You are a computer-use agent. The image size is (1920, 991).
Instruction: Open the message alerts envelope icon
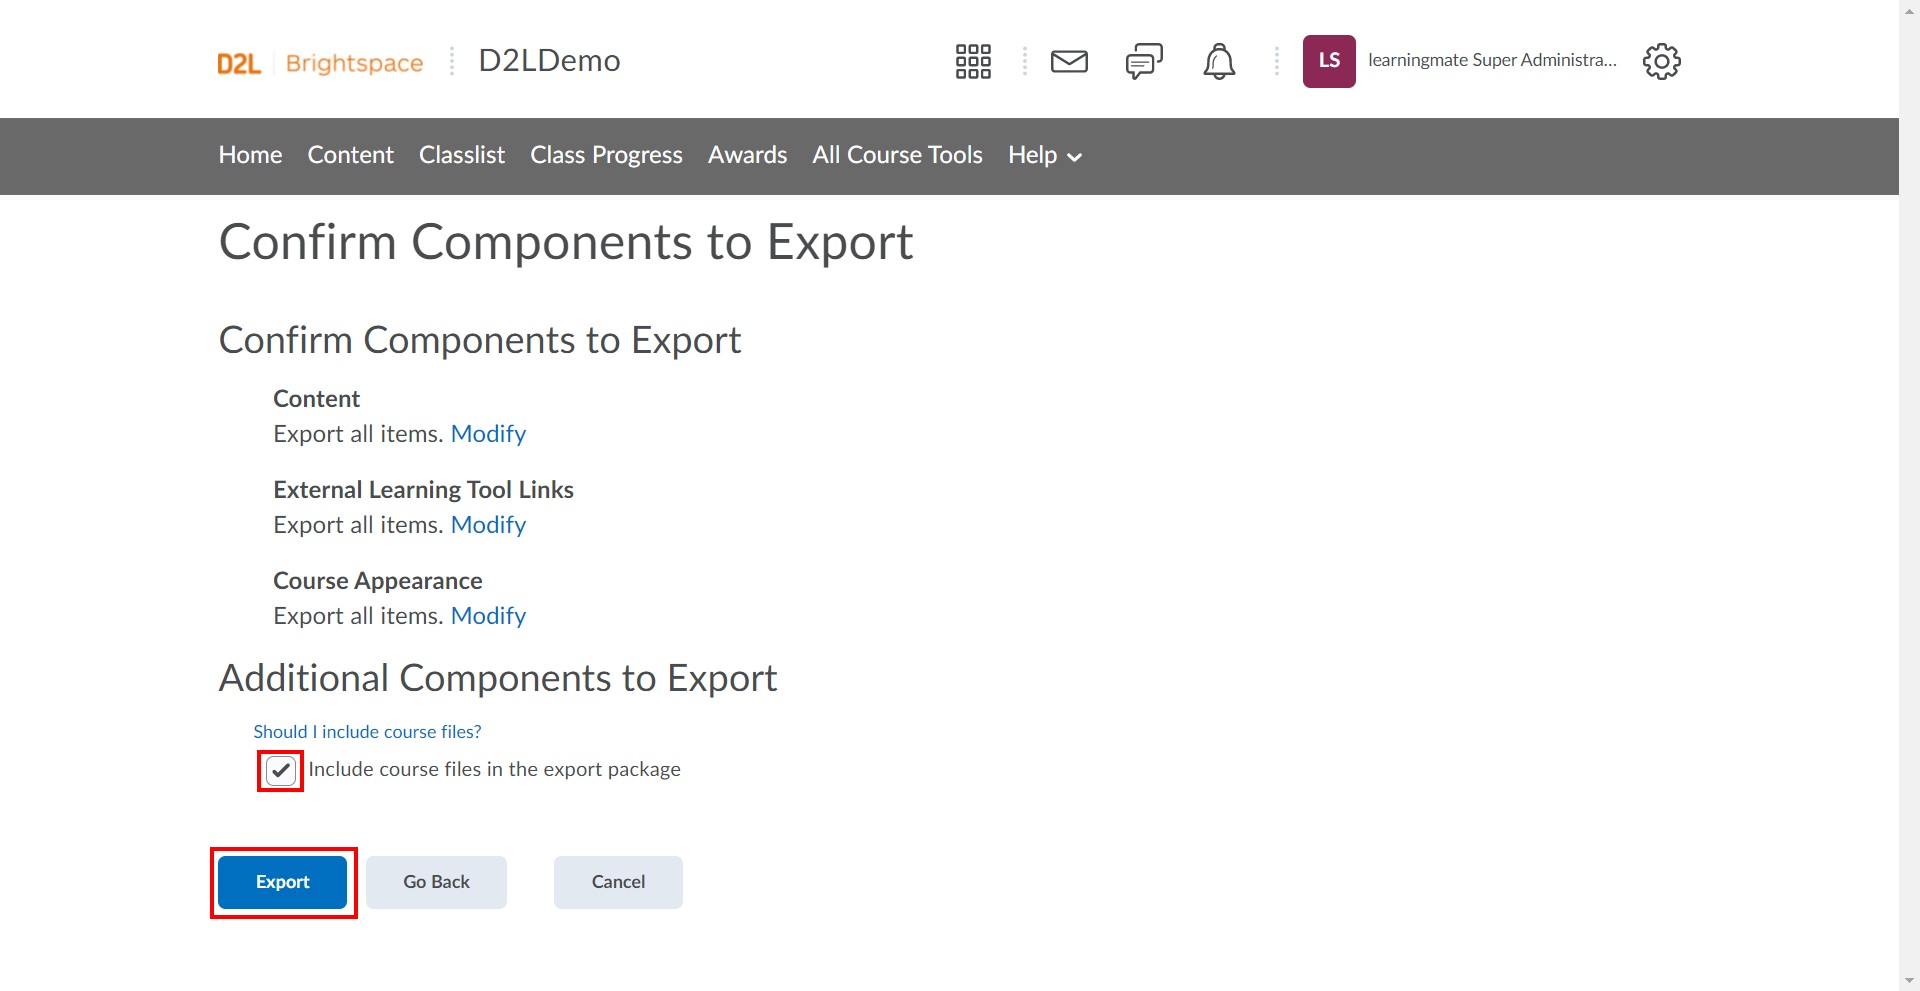pos(1069,61)
